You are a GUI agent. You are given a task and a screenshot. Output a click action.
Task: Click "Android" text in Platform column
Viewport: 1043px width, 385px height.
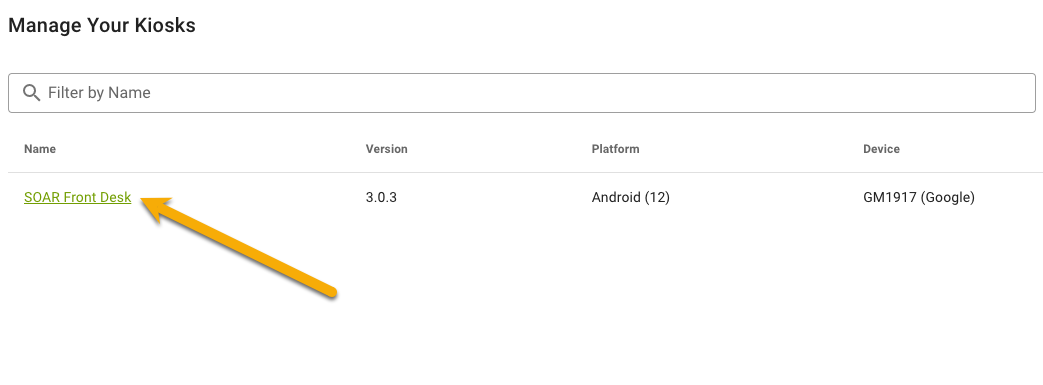click(616, 197)
